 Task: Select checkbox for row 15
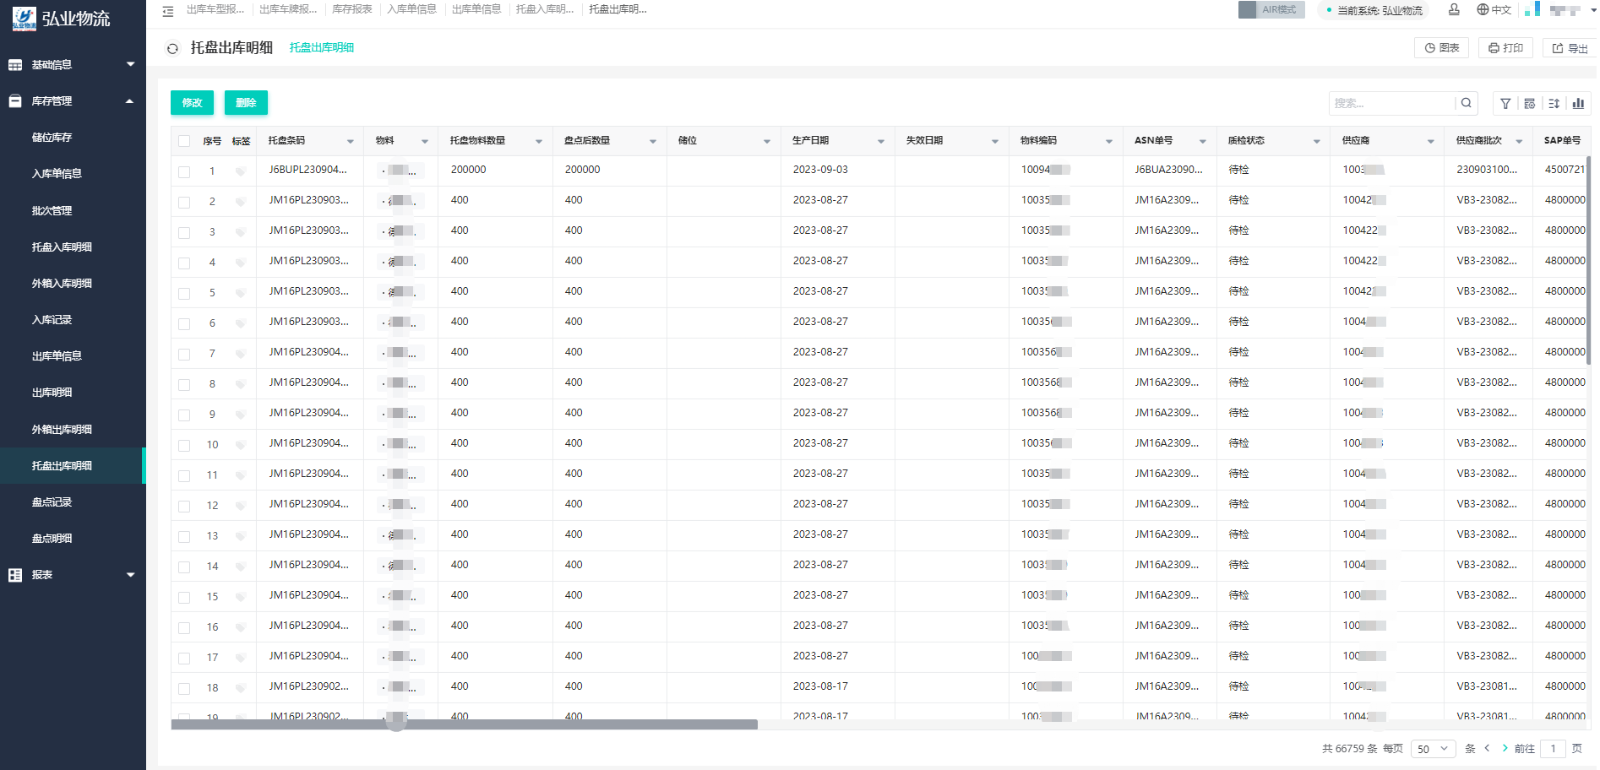pyautogui.click(x=184, y=597)
